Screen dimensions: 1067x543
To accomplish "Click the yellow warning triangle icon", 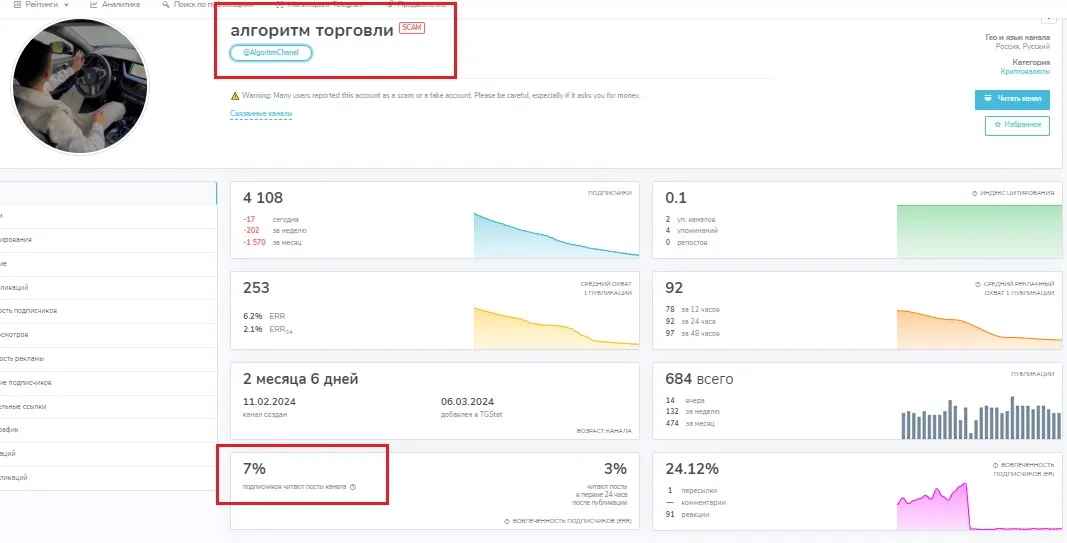I will [235, 96].
